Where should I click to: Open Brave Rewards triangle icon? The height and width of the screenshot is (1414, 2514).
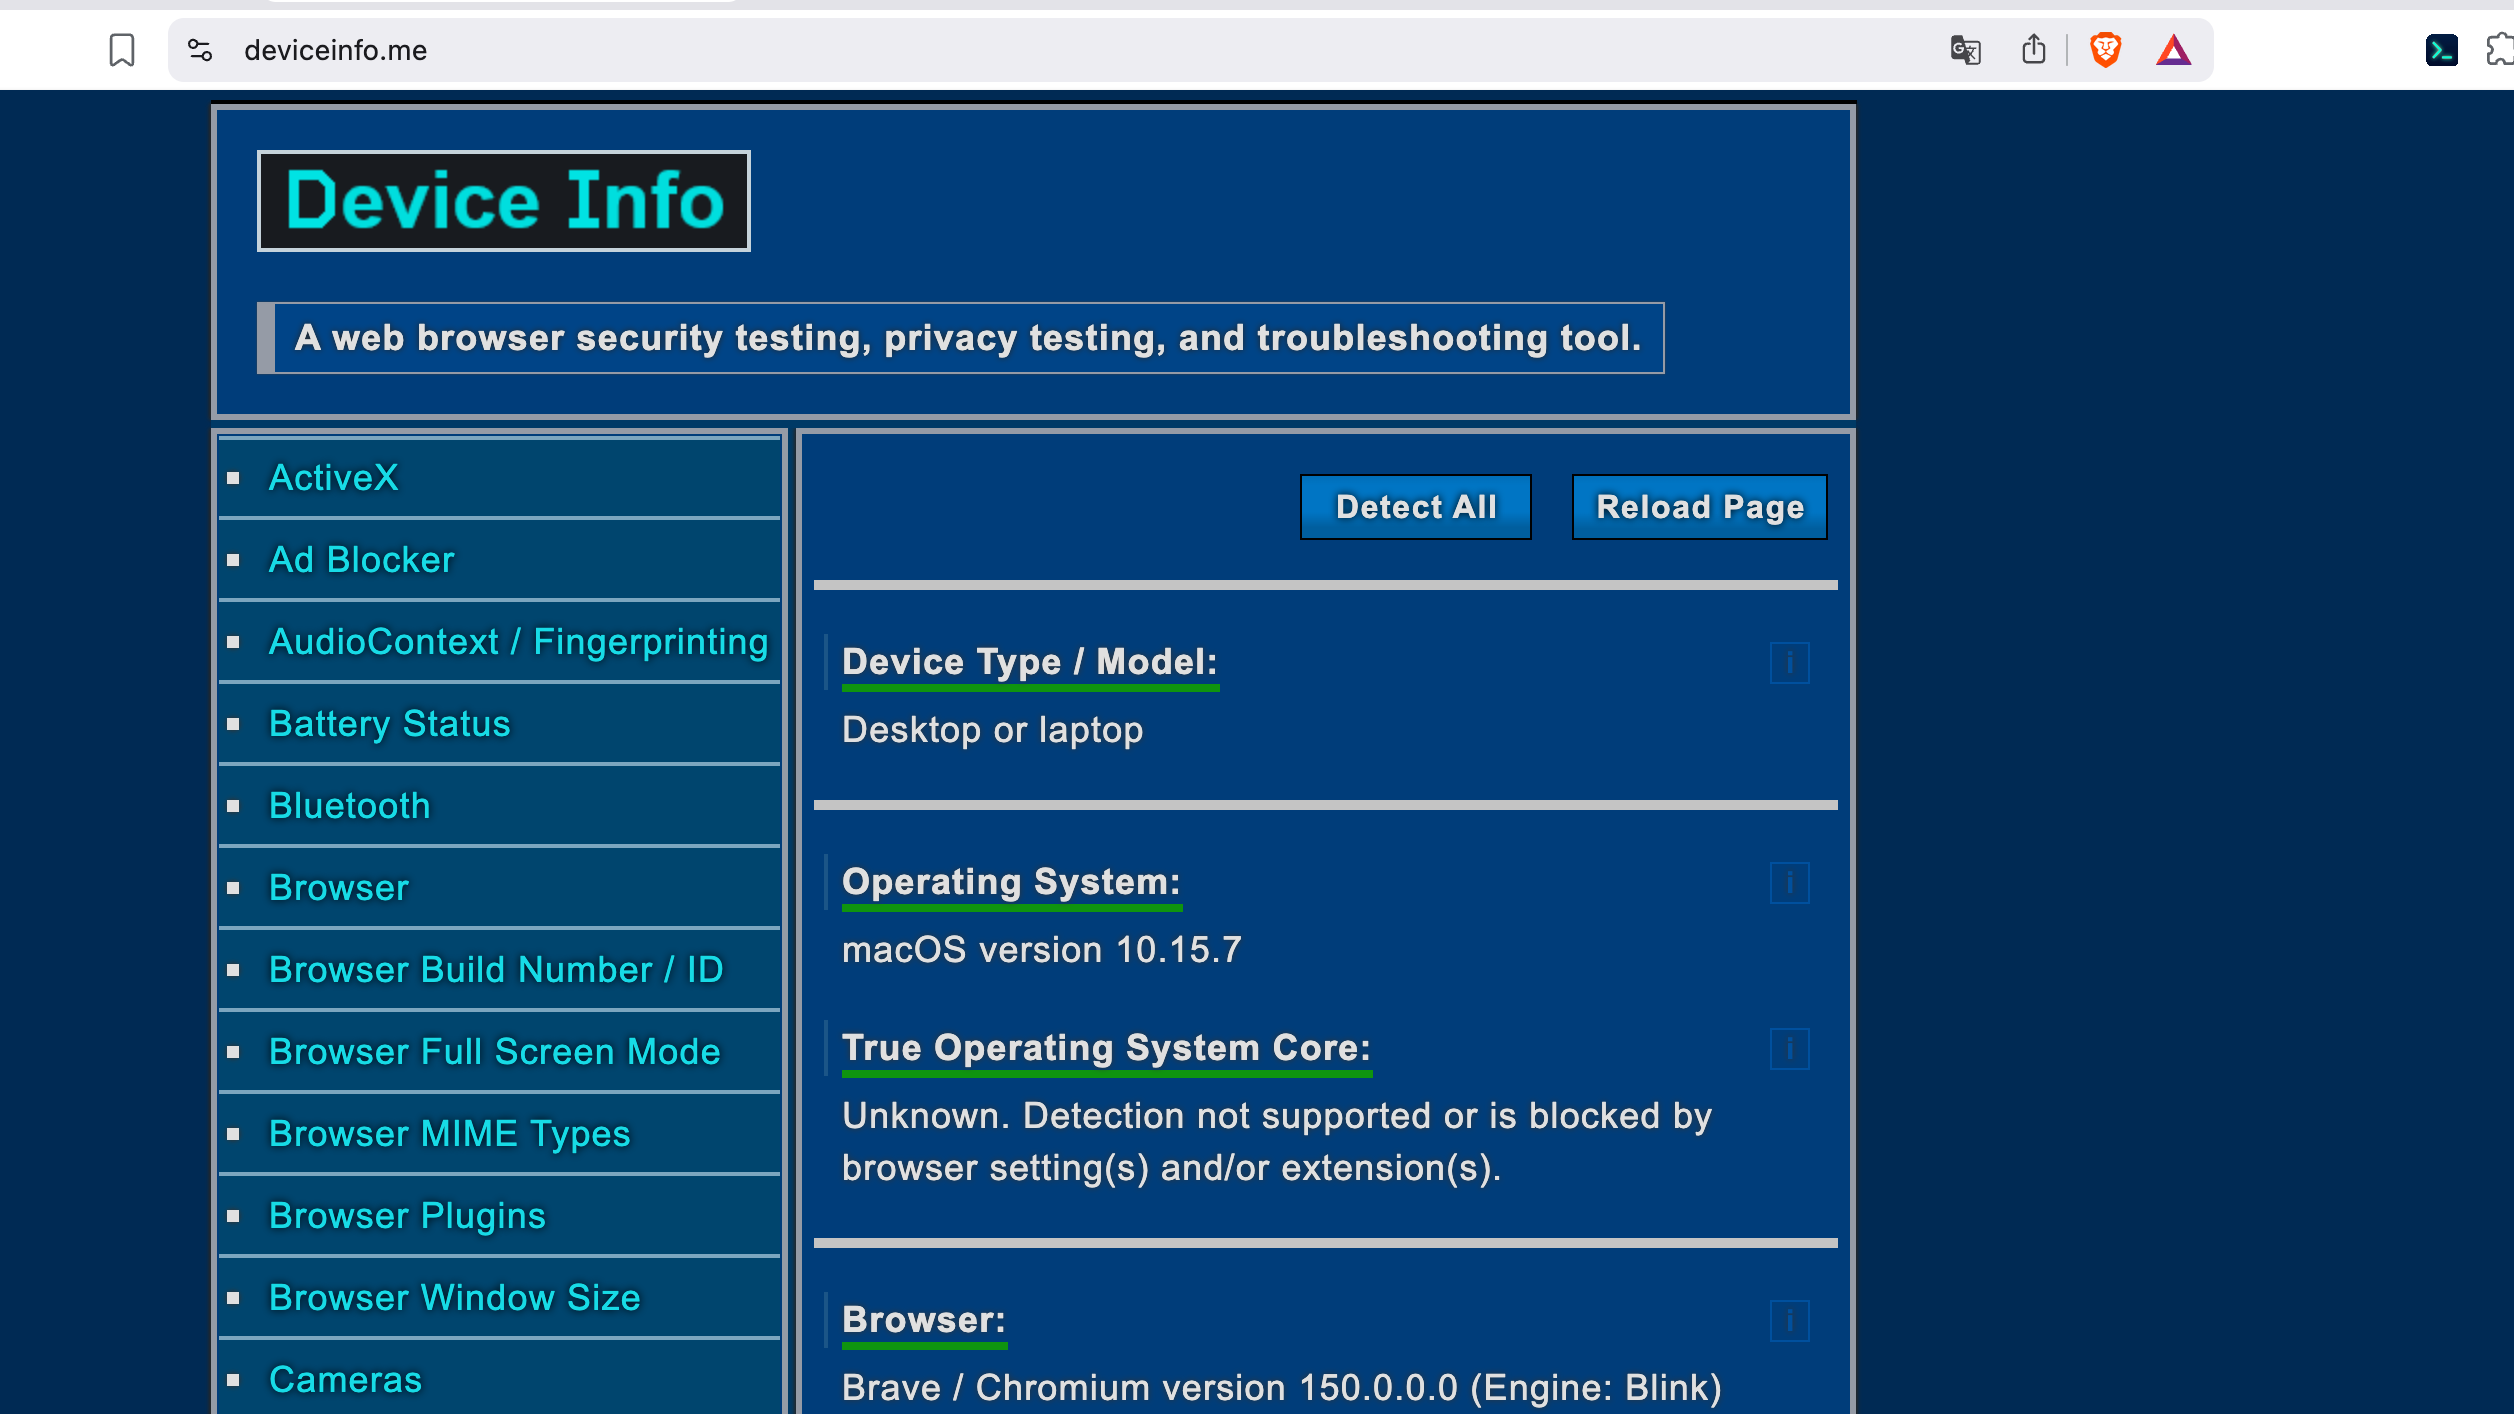point(2173,50)
